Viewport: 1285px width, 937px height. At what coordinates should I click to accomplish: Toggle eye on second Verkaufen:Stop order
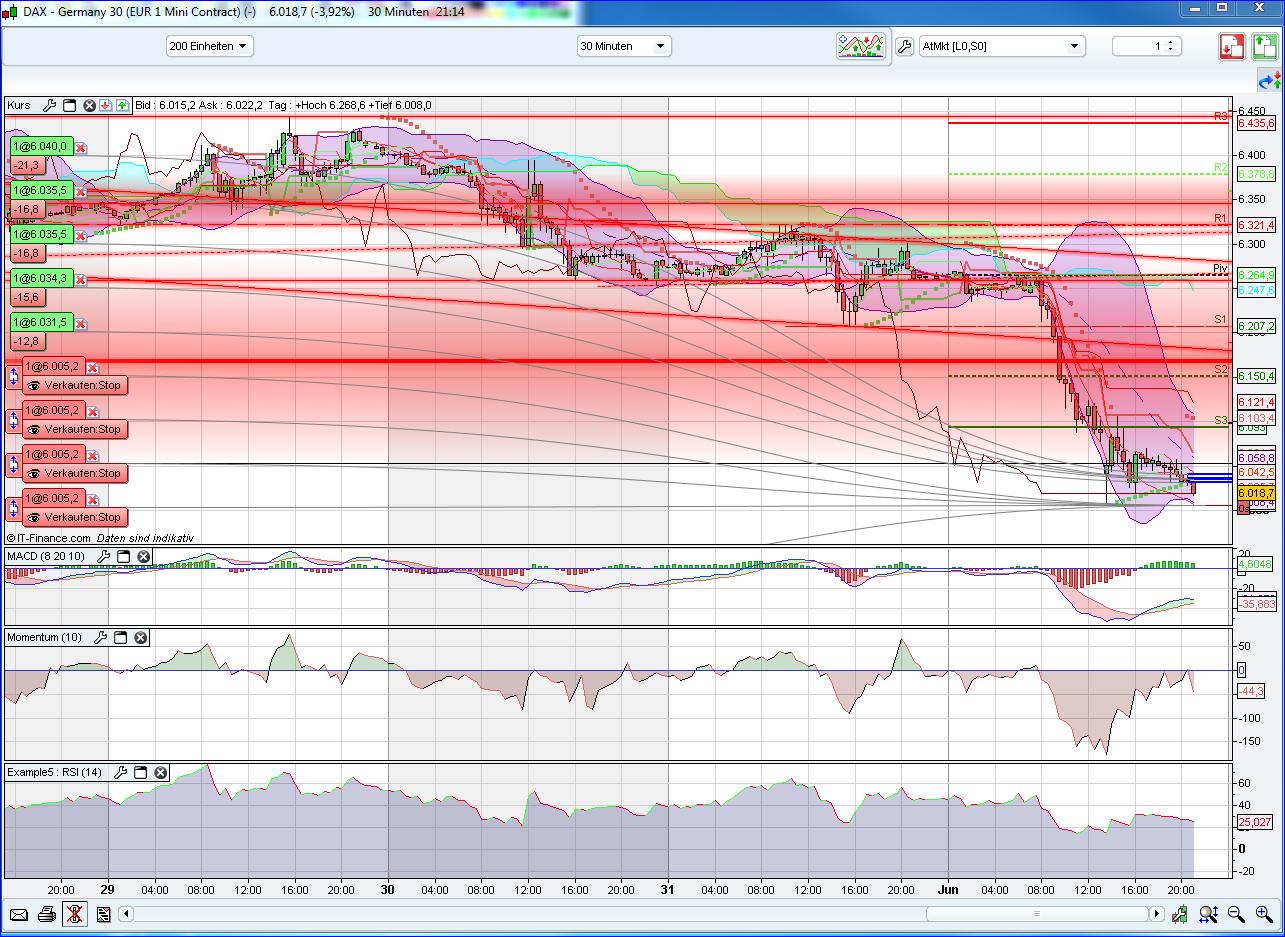point(34,429)
